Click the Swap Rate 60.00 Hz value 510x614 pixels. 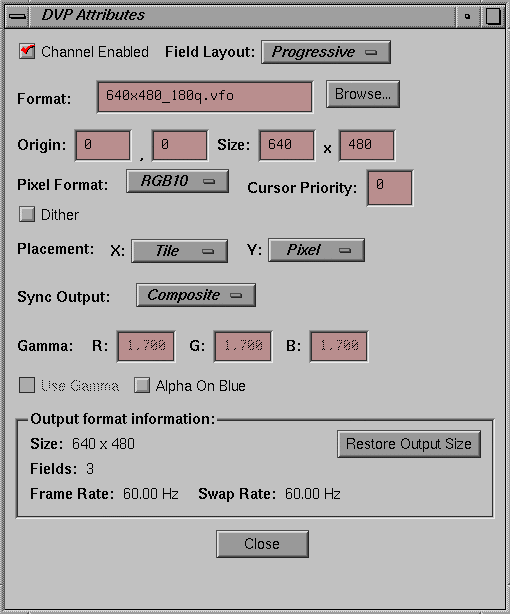tap(313, 494)
